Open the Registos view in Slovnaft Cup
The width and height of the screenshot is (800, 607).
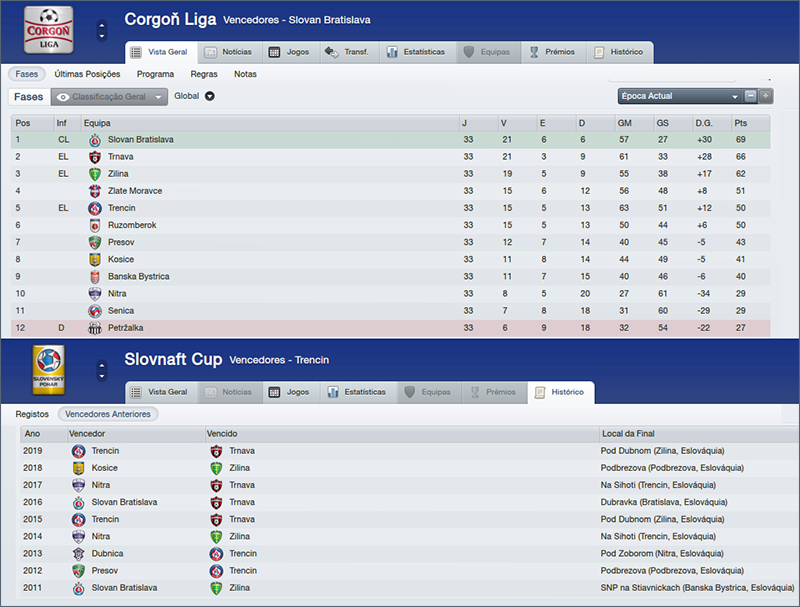pyautogui.click(x=33, y=414)
